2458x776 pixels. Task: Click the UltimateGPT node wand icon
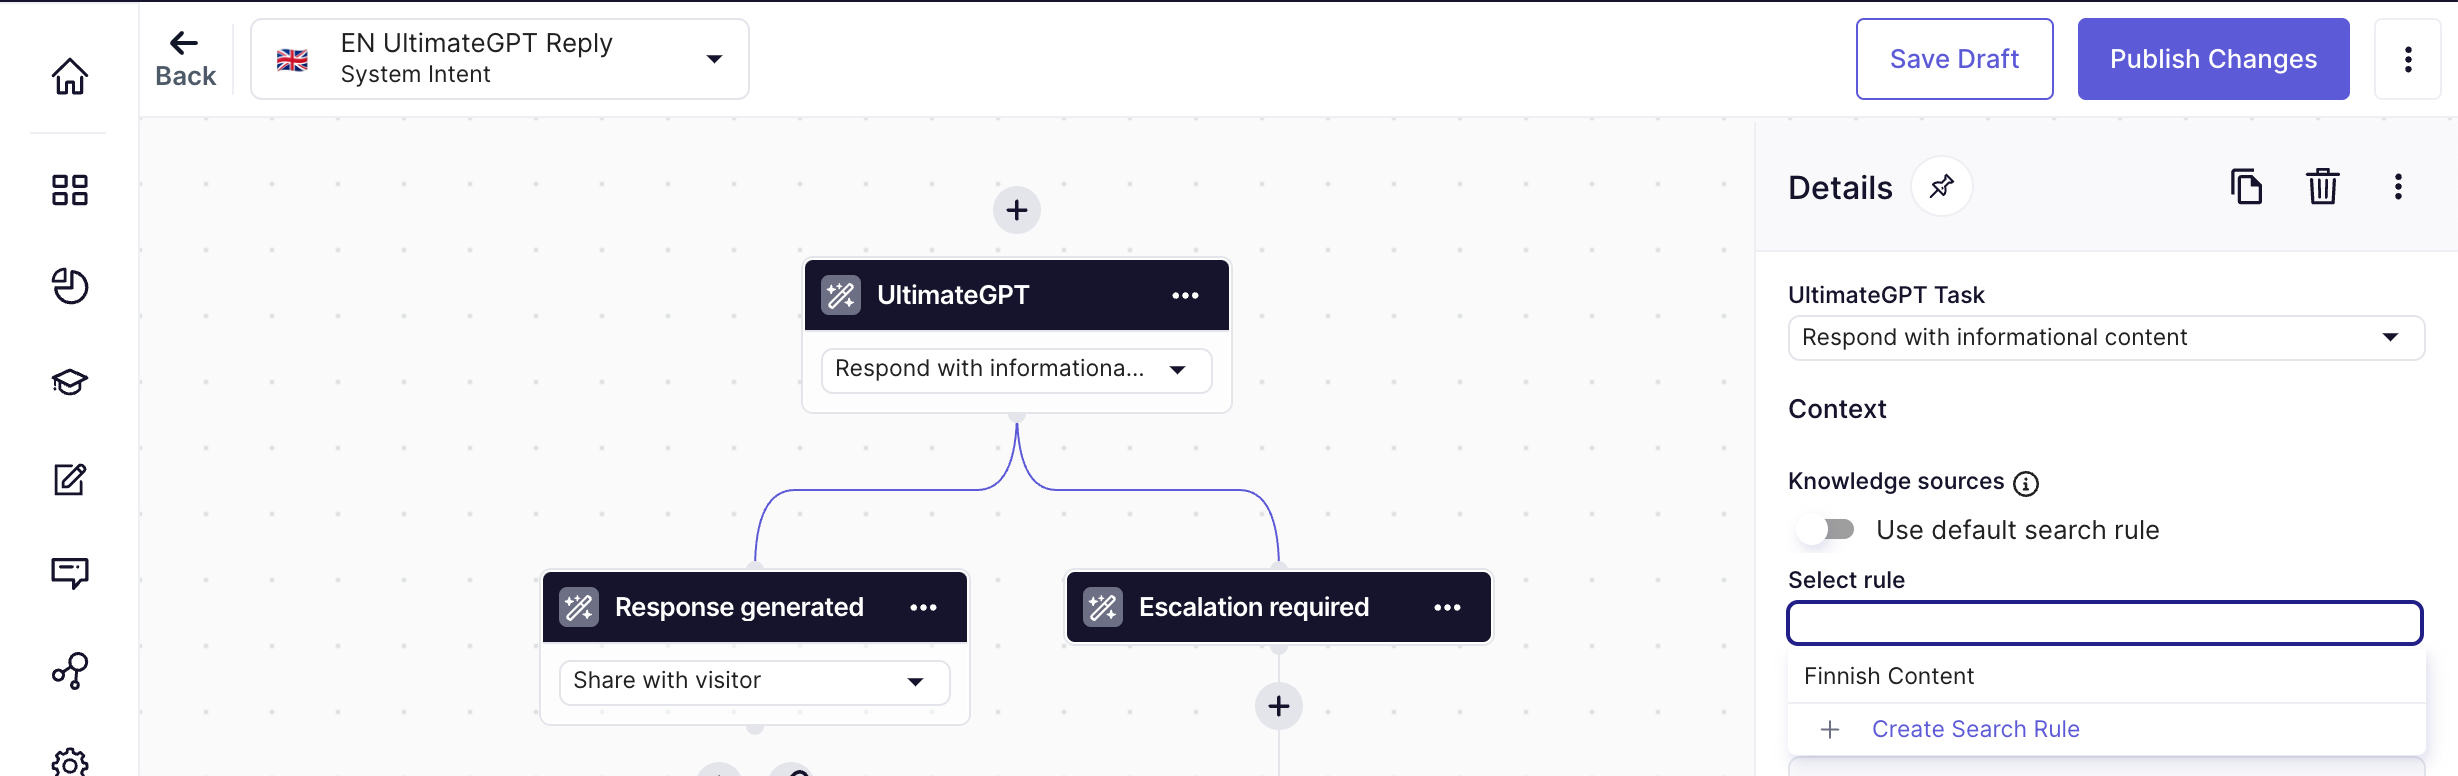(x=841, y=295)
